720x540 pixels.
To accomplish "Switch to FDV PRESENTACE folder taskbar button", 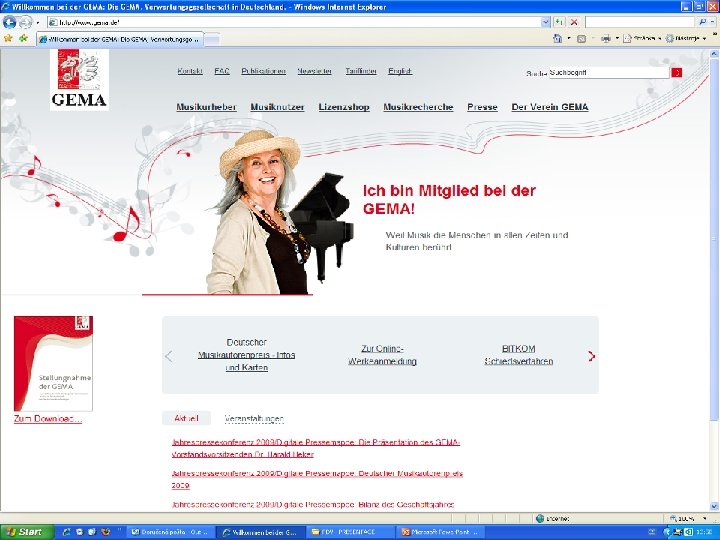I will coord(350,532).
